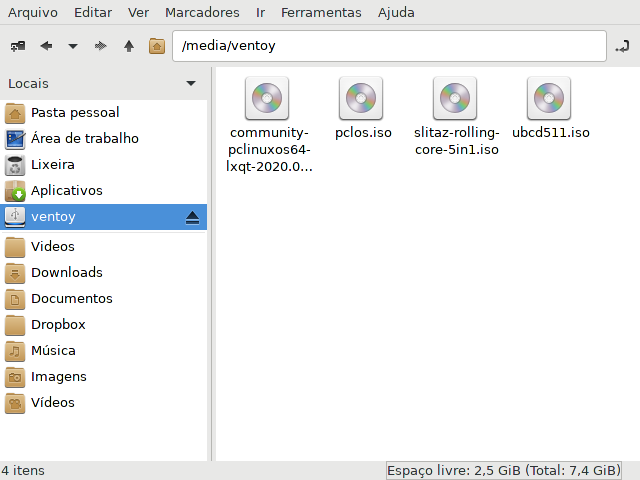Open the Vídeos folder with accent
This screenshot has height=480, width=640.
(104, 403)
